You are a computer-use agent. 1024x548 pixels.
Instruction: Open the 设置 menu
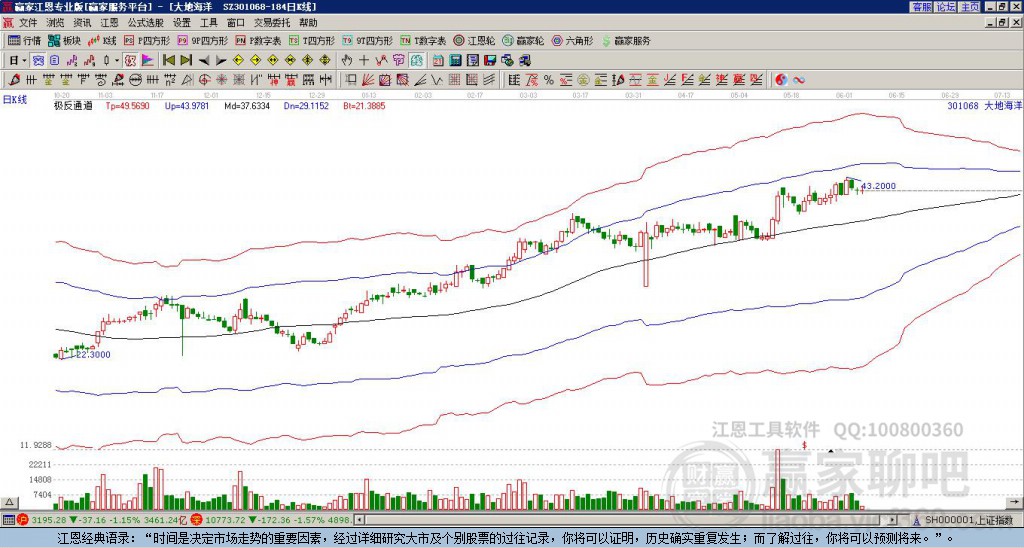182,23
